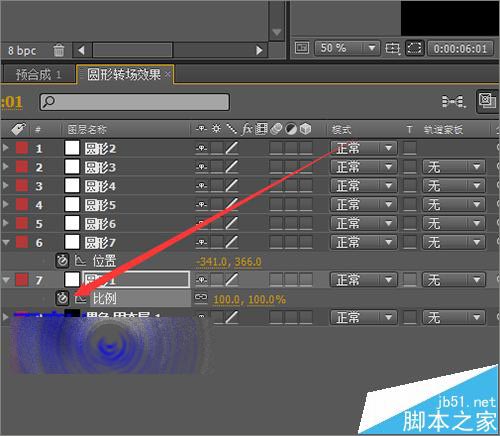The image size is (500, 436).
Task: Toggle the 比例 stopwatch keyframe icon
Action: tap(62, 298)
